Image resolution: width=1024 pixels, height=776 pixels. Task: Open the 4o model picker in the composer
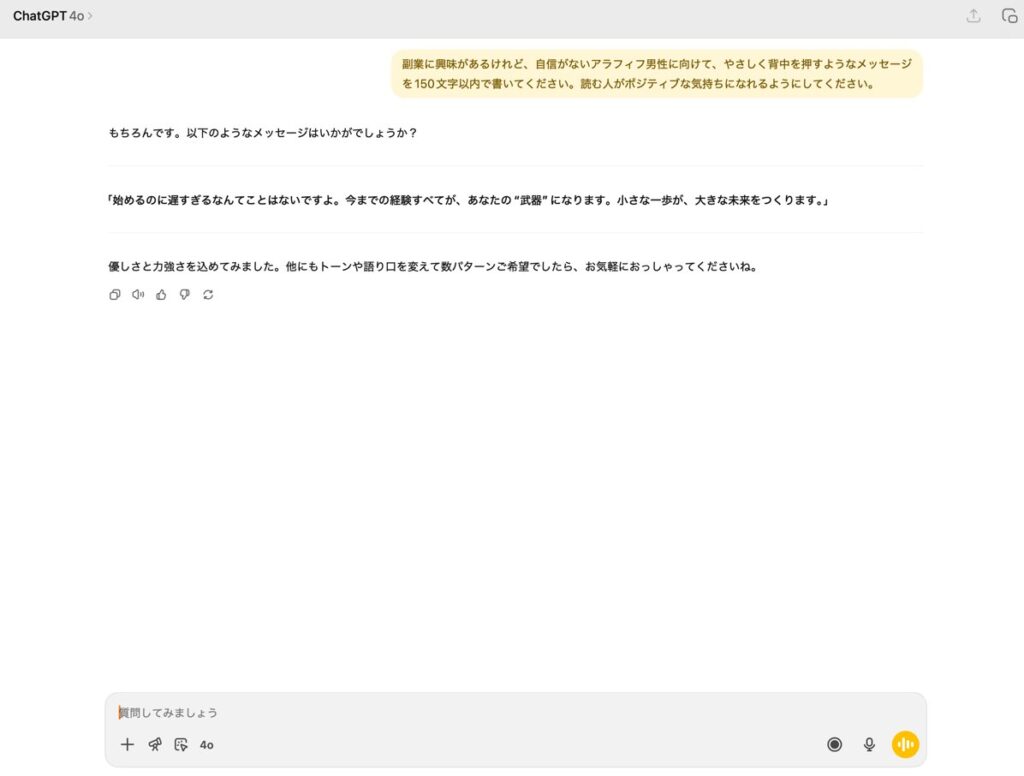tap(207, 745)
